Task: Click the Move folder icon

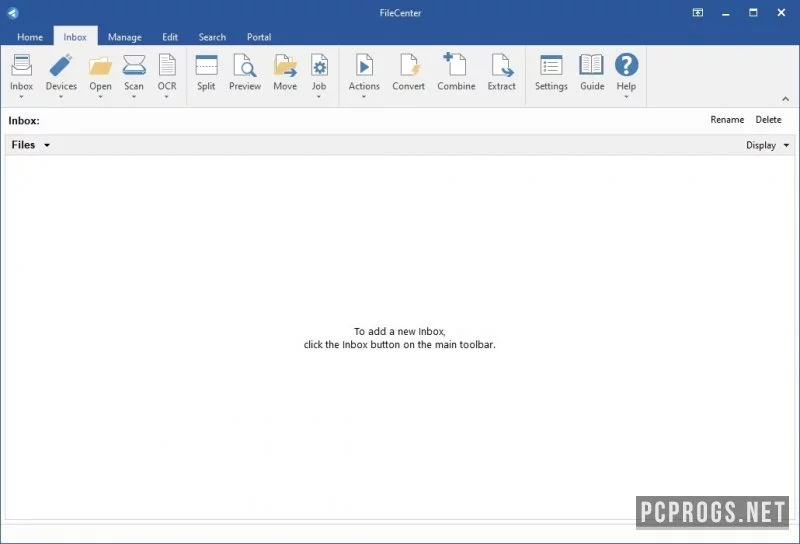Action: [x=285, y=66]
